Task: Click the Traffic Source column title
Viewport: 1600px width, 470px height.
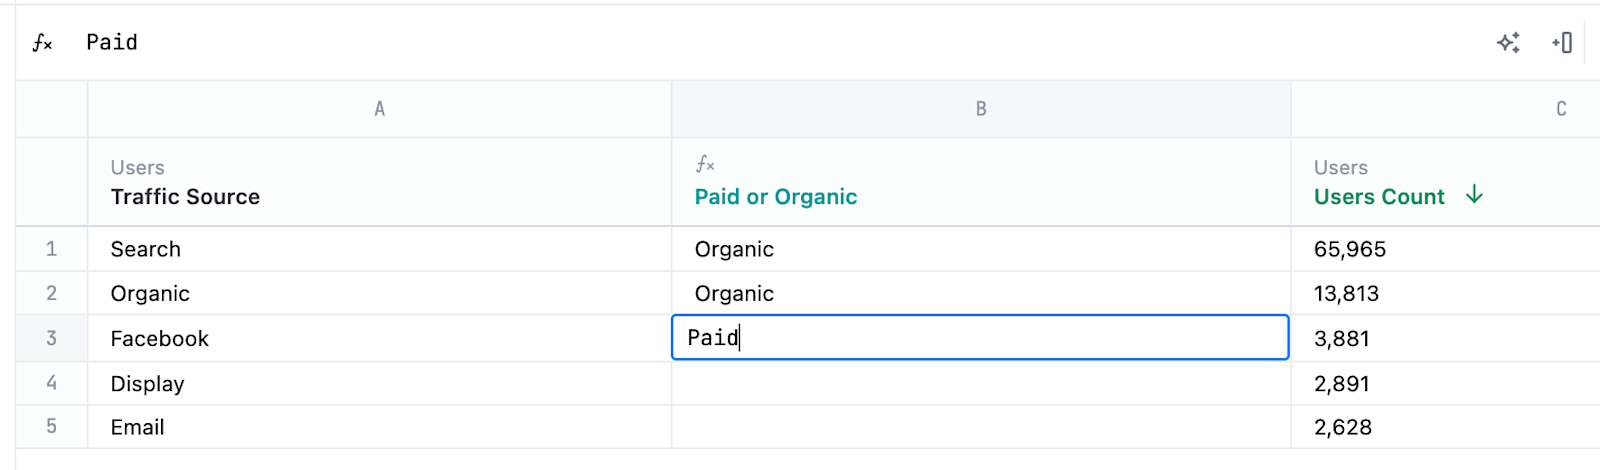Action: coord(185,197)
